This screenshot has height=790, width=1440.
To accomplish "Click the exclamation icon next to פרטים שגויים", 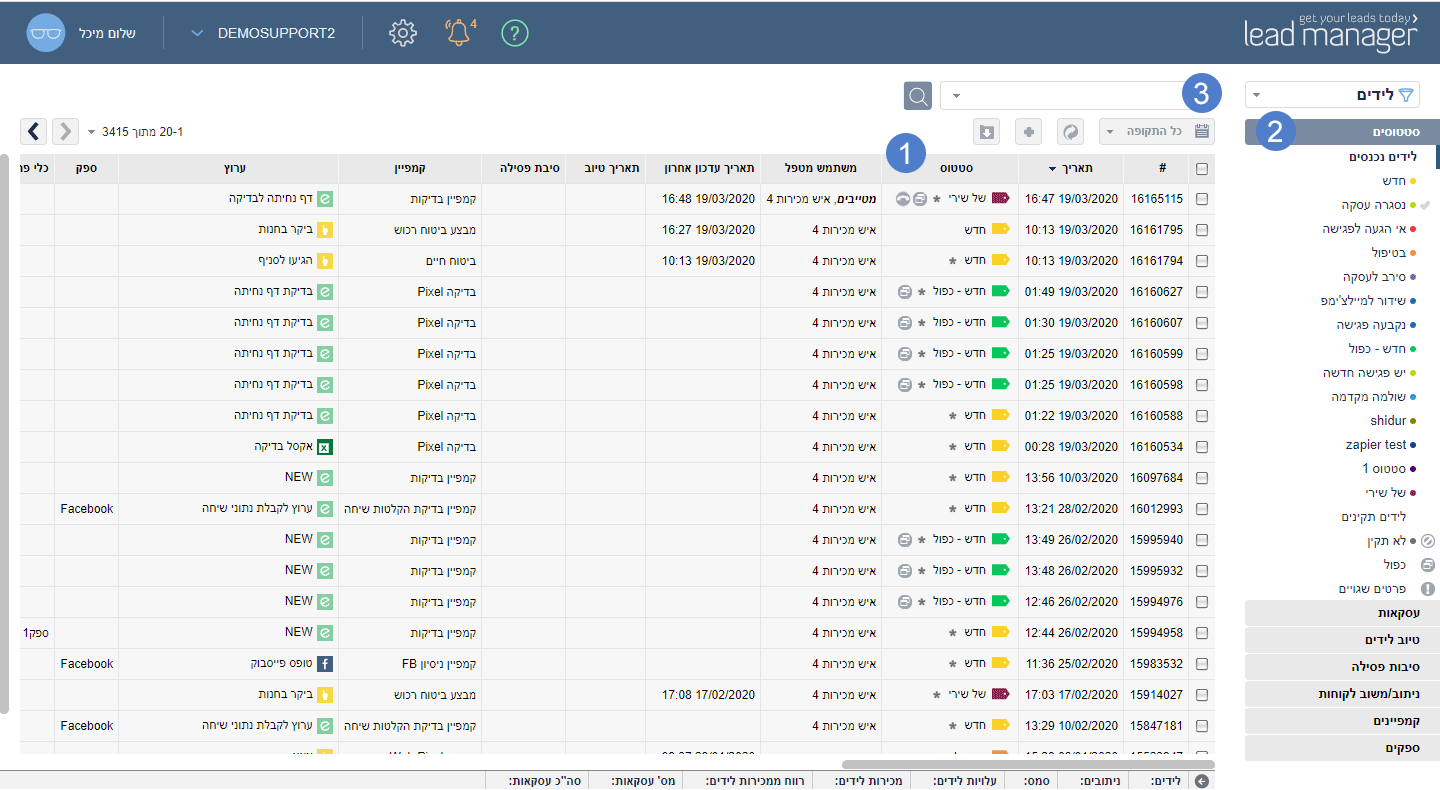I will (x=1428, y=589).
